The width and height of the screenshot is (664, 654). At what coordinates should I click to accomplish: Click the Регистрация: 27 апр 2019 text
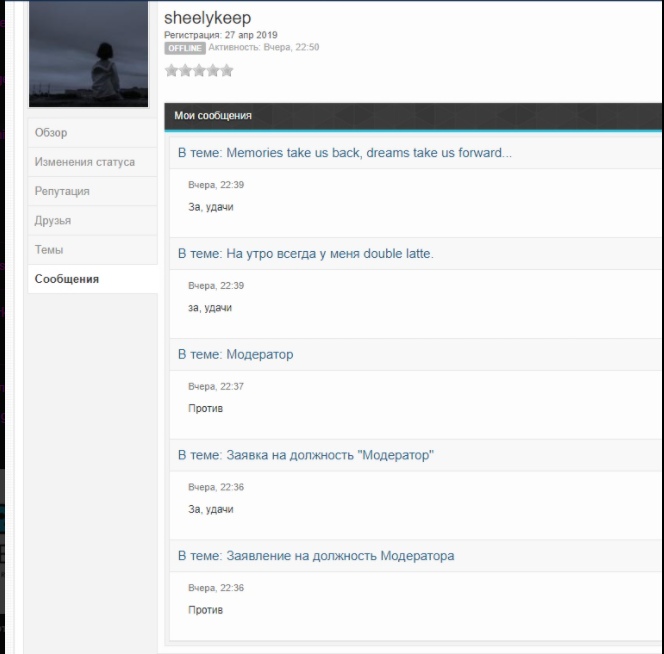pyautogui.click(x=221, y=35)
